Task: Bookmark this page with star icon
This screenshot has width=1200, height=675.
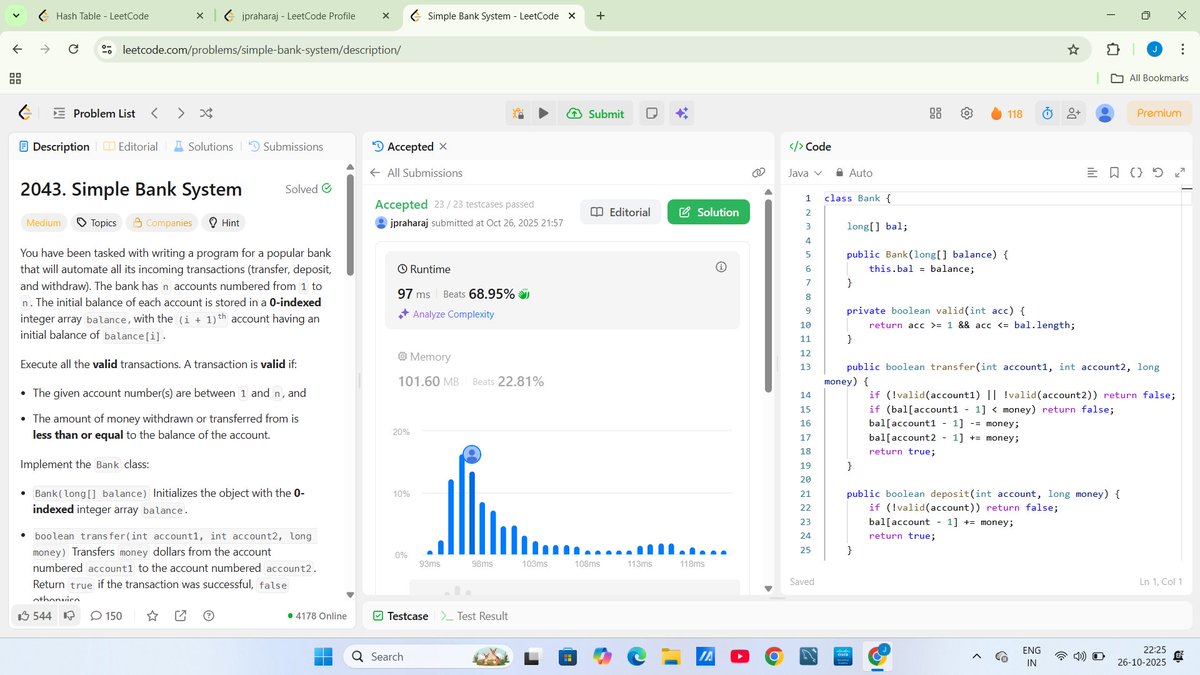Action: click(x=1073, y=49)
